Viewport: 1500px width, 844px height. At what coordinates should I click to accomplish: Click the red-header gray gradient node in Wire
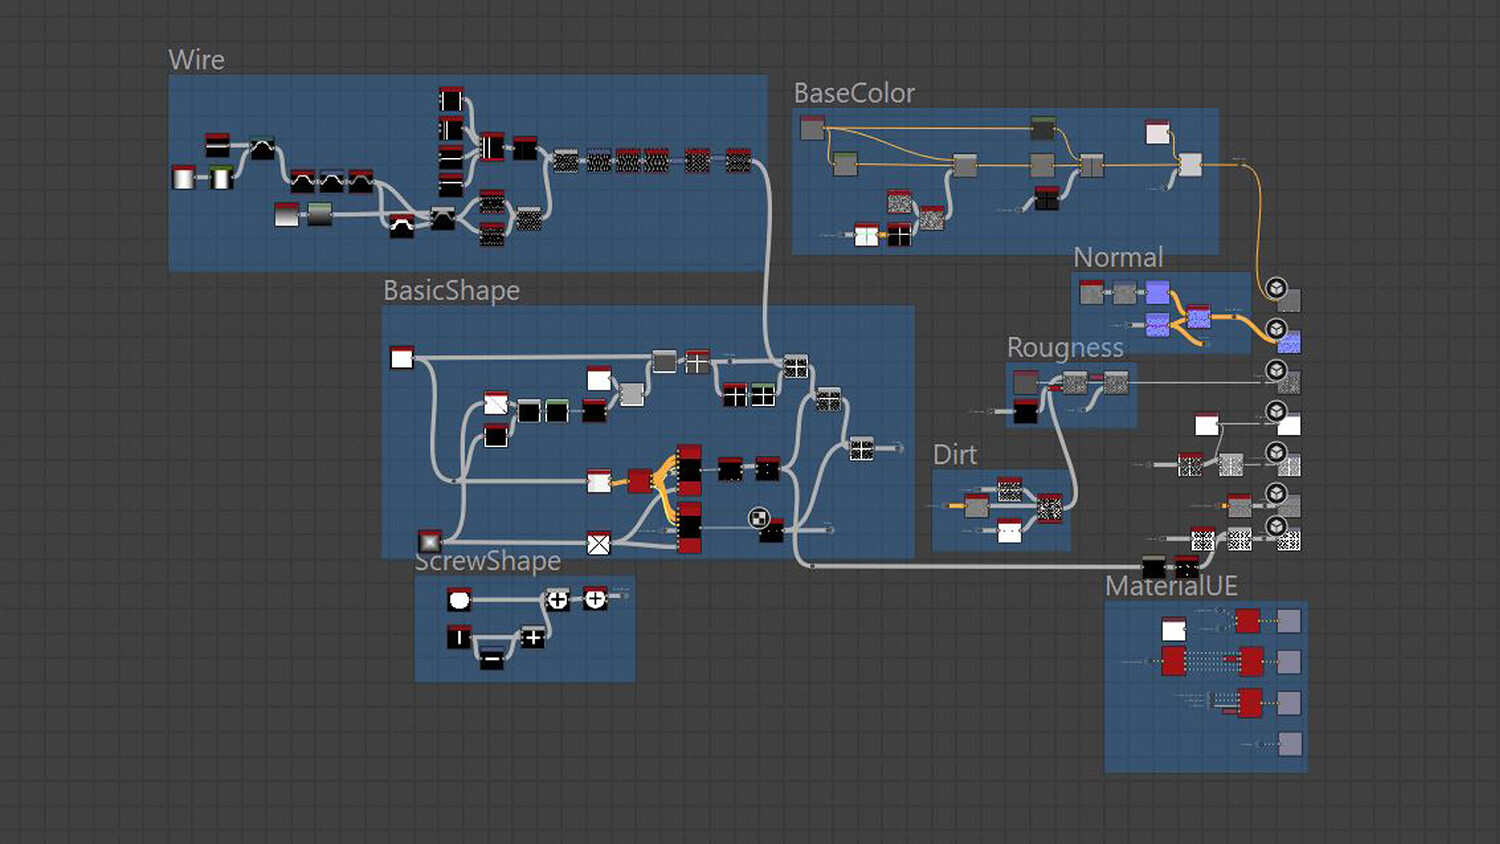tap(287, 214)
